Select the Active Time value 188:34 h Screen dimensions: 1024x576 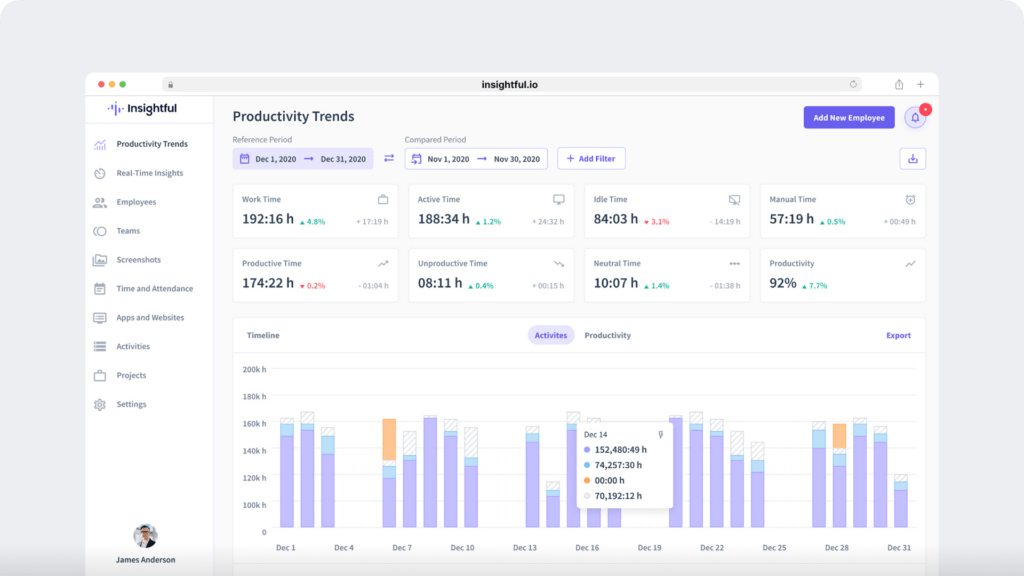pyautogui.click(x=443, y=219)
